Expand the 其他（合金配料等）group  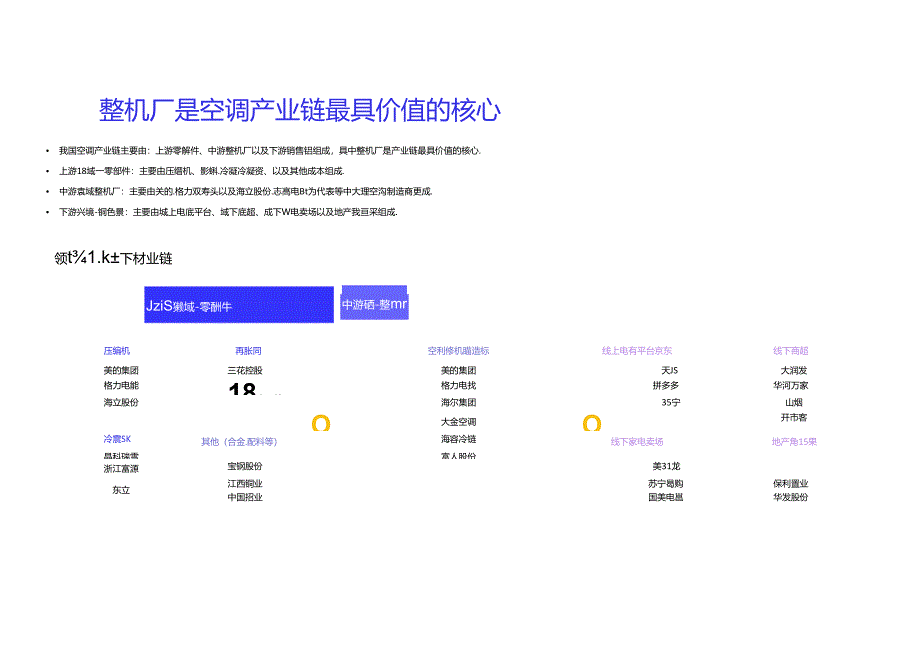tap(239, 442)
